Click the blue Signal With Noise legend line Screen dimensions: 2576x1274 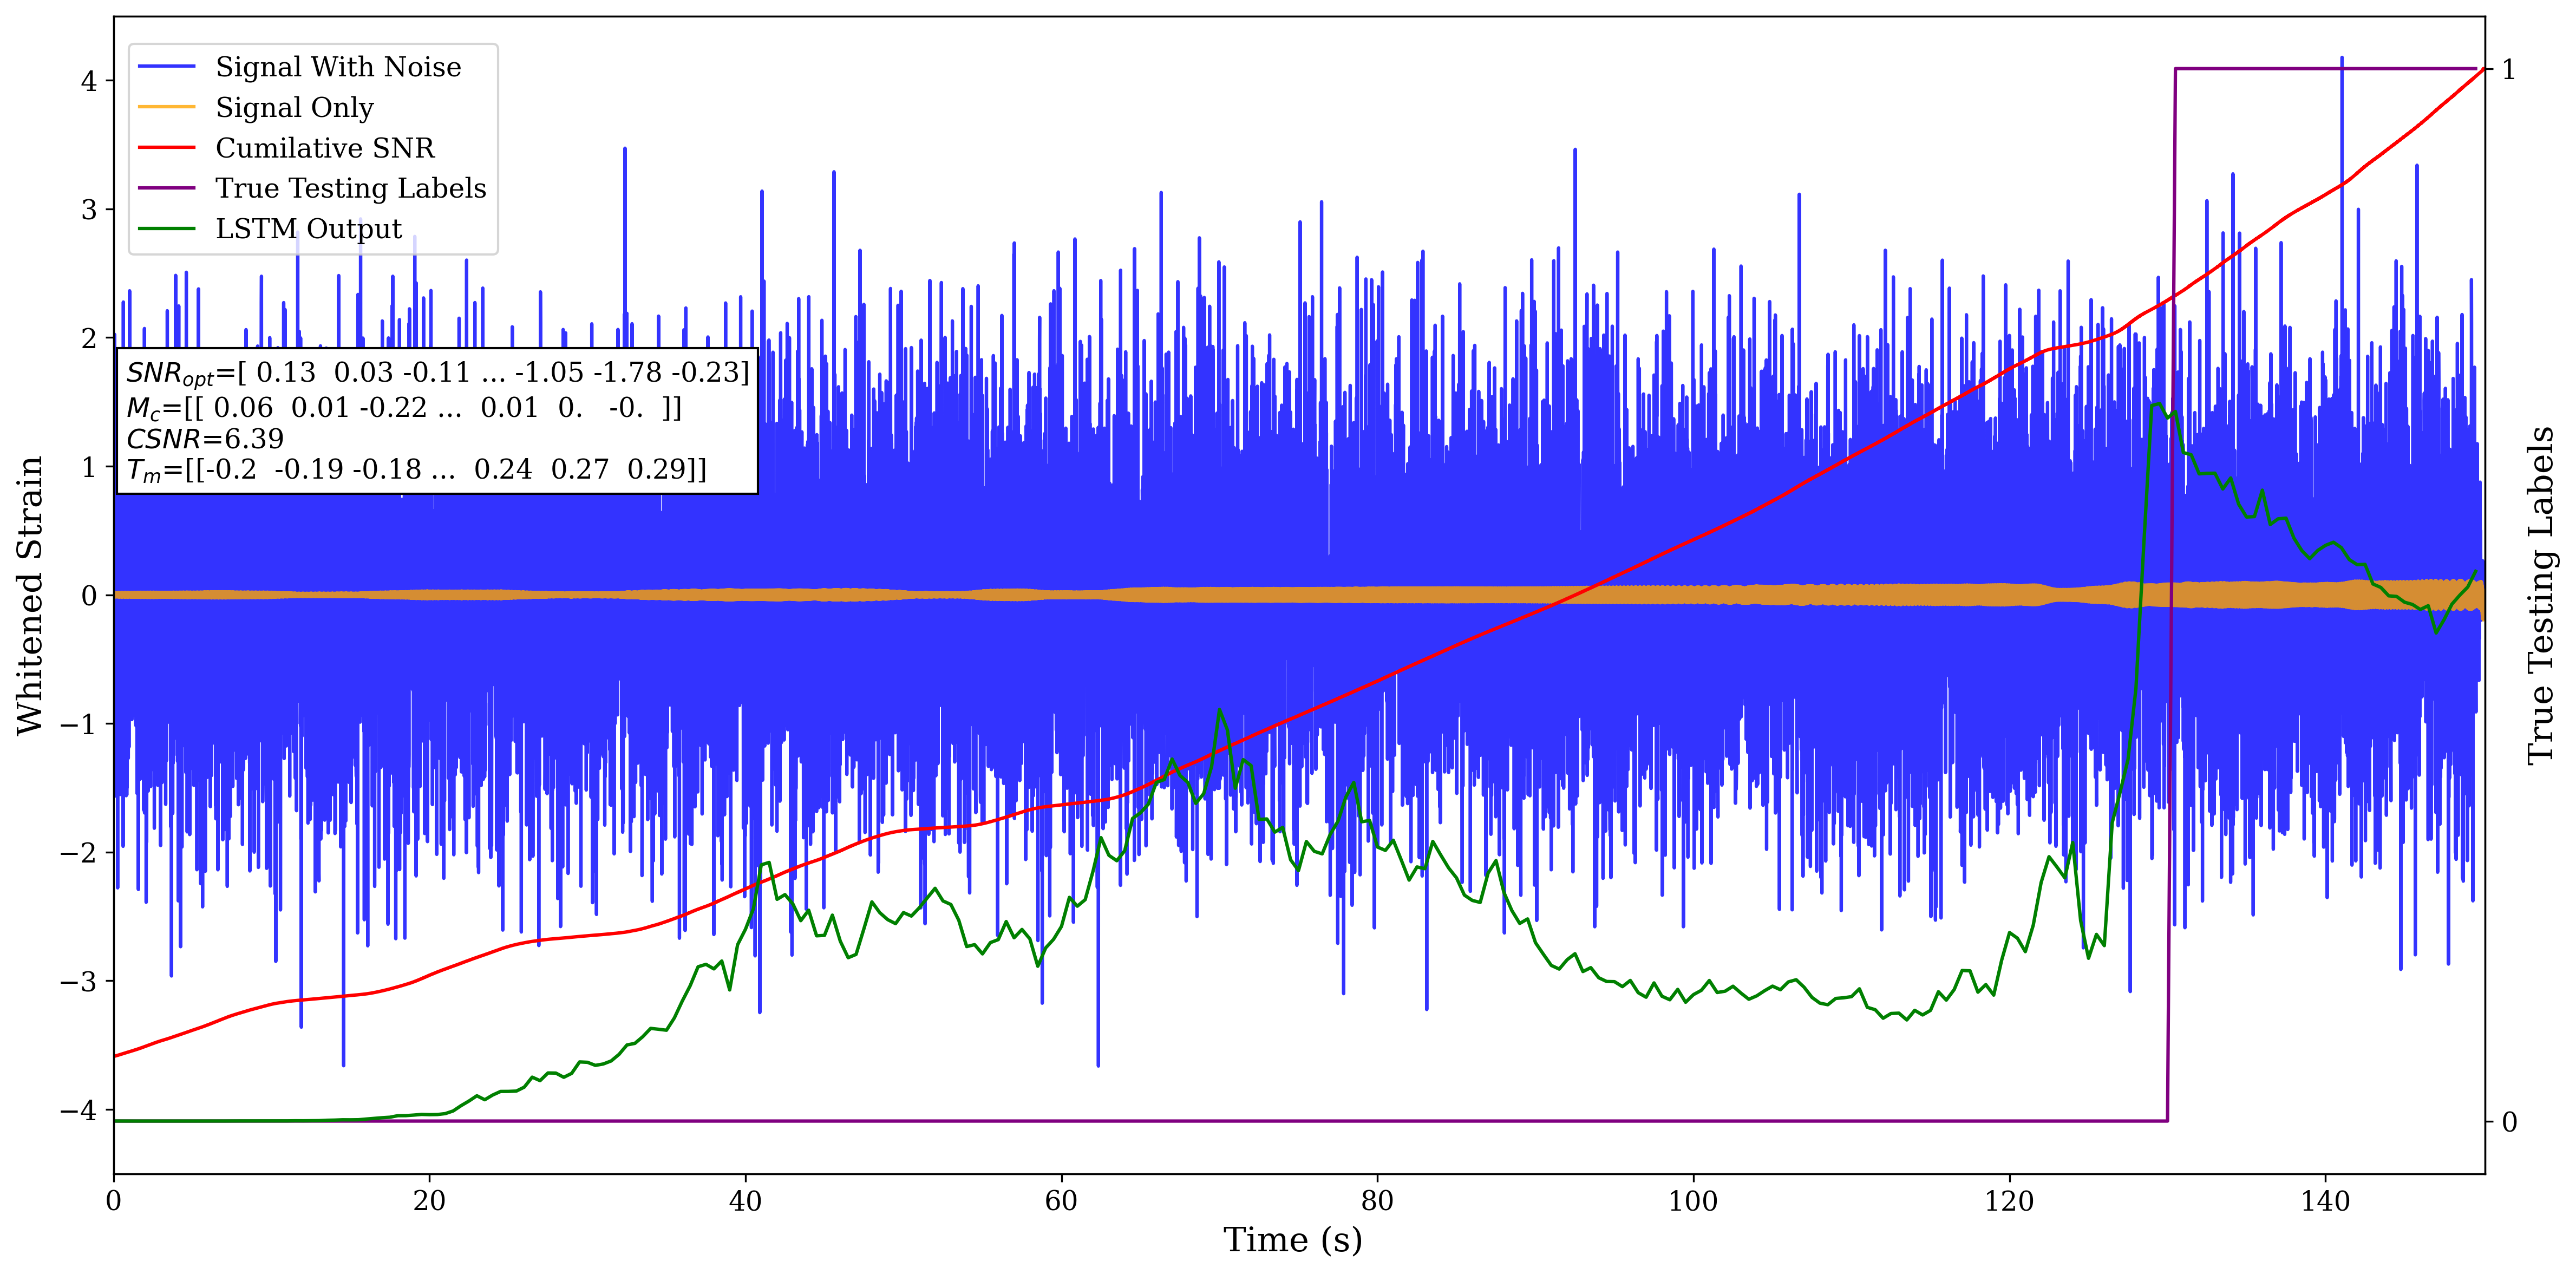point(166,67)
